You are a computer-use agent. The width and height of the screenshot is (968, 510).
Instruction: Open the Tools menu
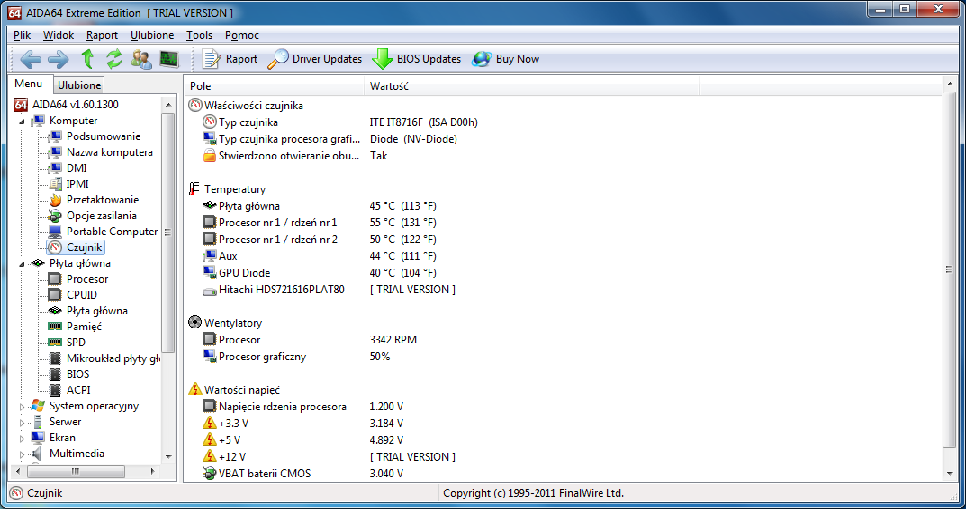pos(199,35)
